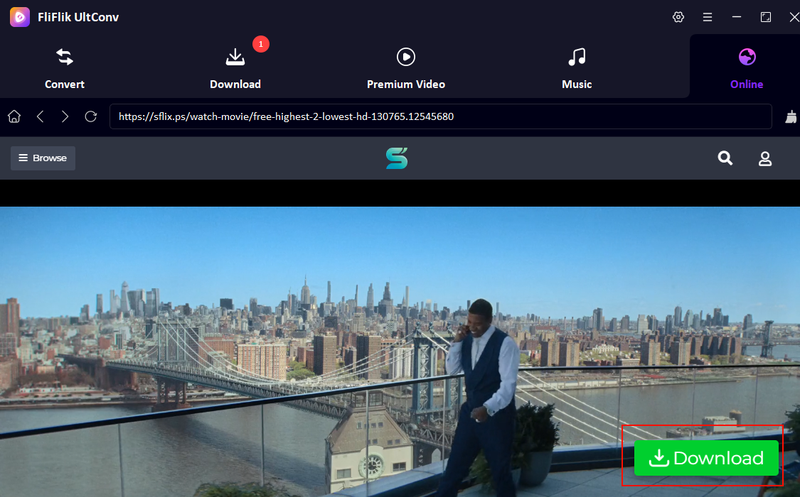Navigate back in the browser

40,116
